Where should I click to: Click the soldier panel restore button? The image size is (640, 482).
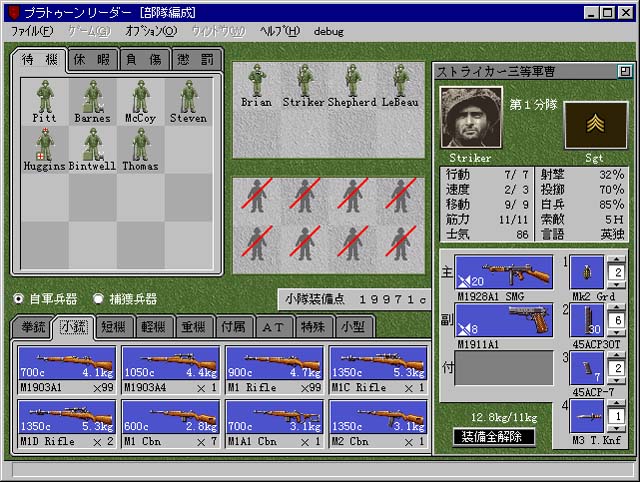pos(624,71)
